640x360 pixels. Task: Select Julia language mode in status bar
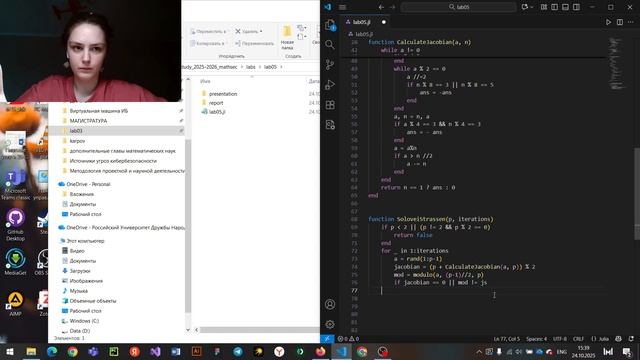pyautogui.click(x=600, y=339)
